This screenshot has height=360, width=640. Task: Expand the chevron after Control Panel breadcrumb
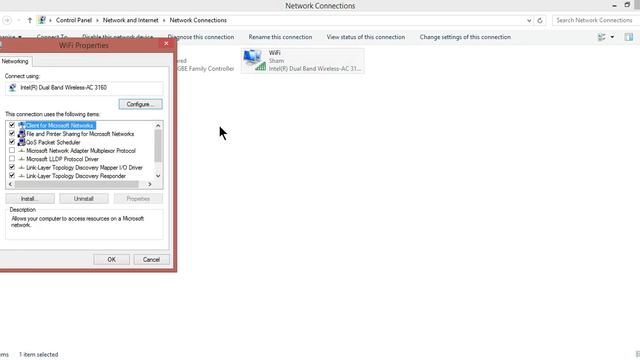pos(98,20)
